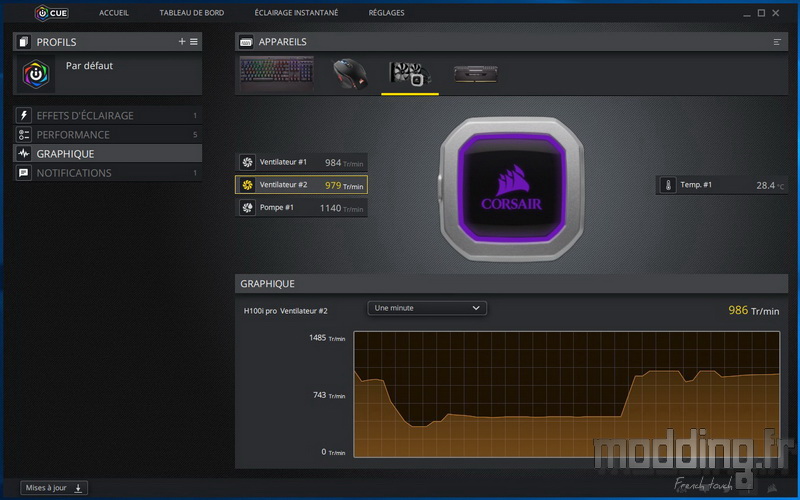Image resolution: width=800 pixels, height=500 pixels.
Task: Click the 28.4 °C temperature value
Action: pyautogui.click(x=770, y=186)
